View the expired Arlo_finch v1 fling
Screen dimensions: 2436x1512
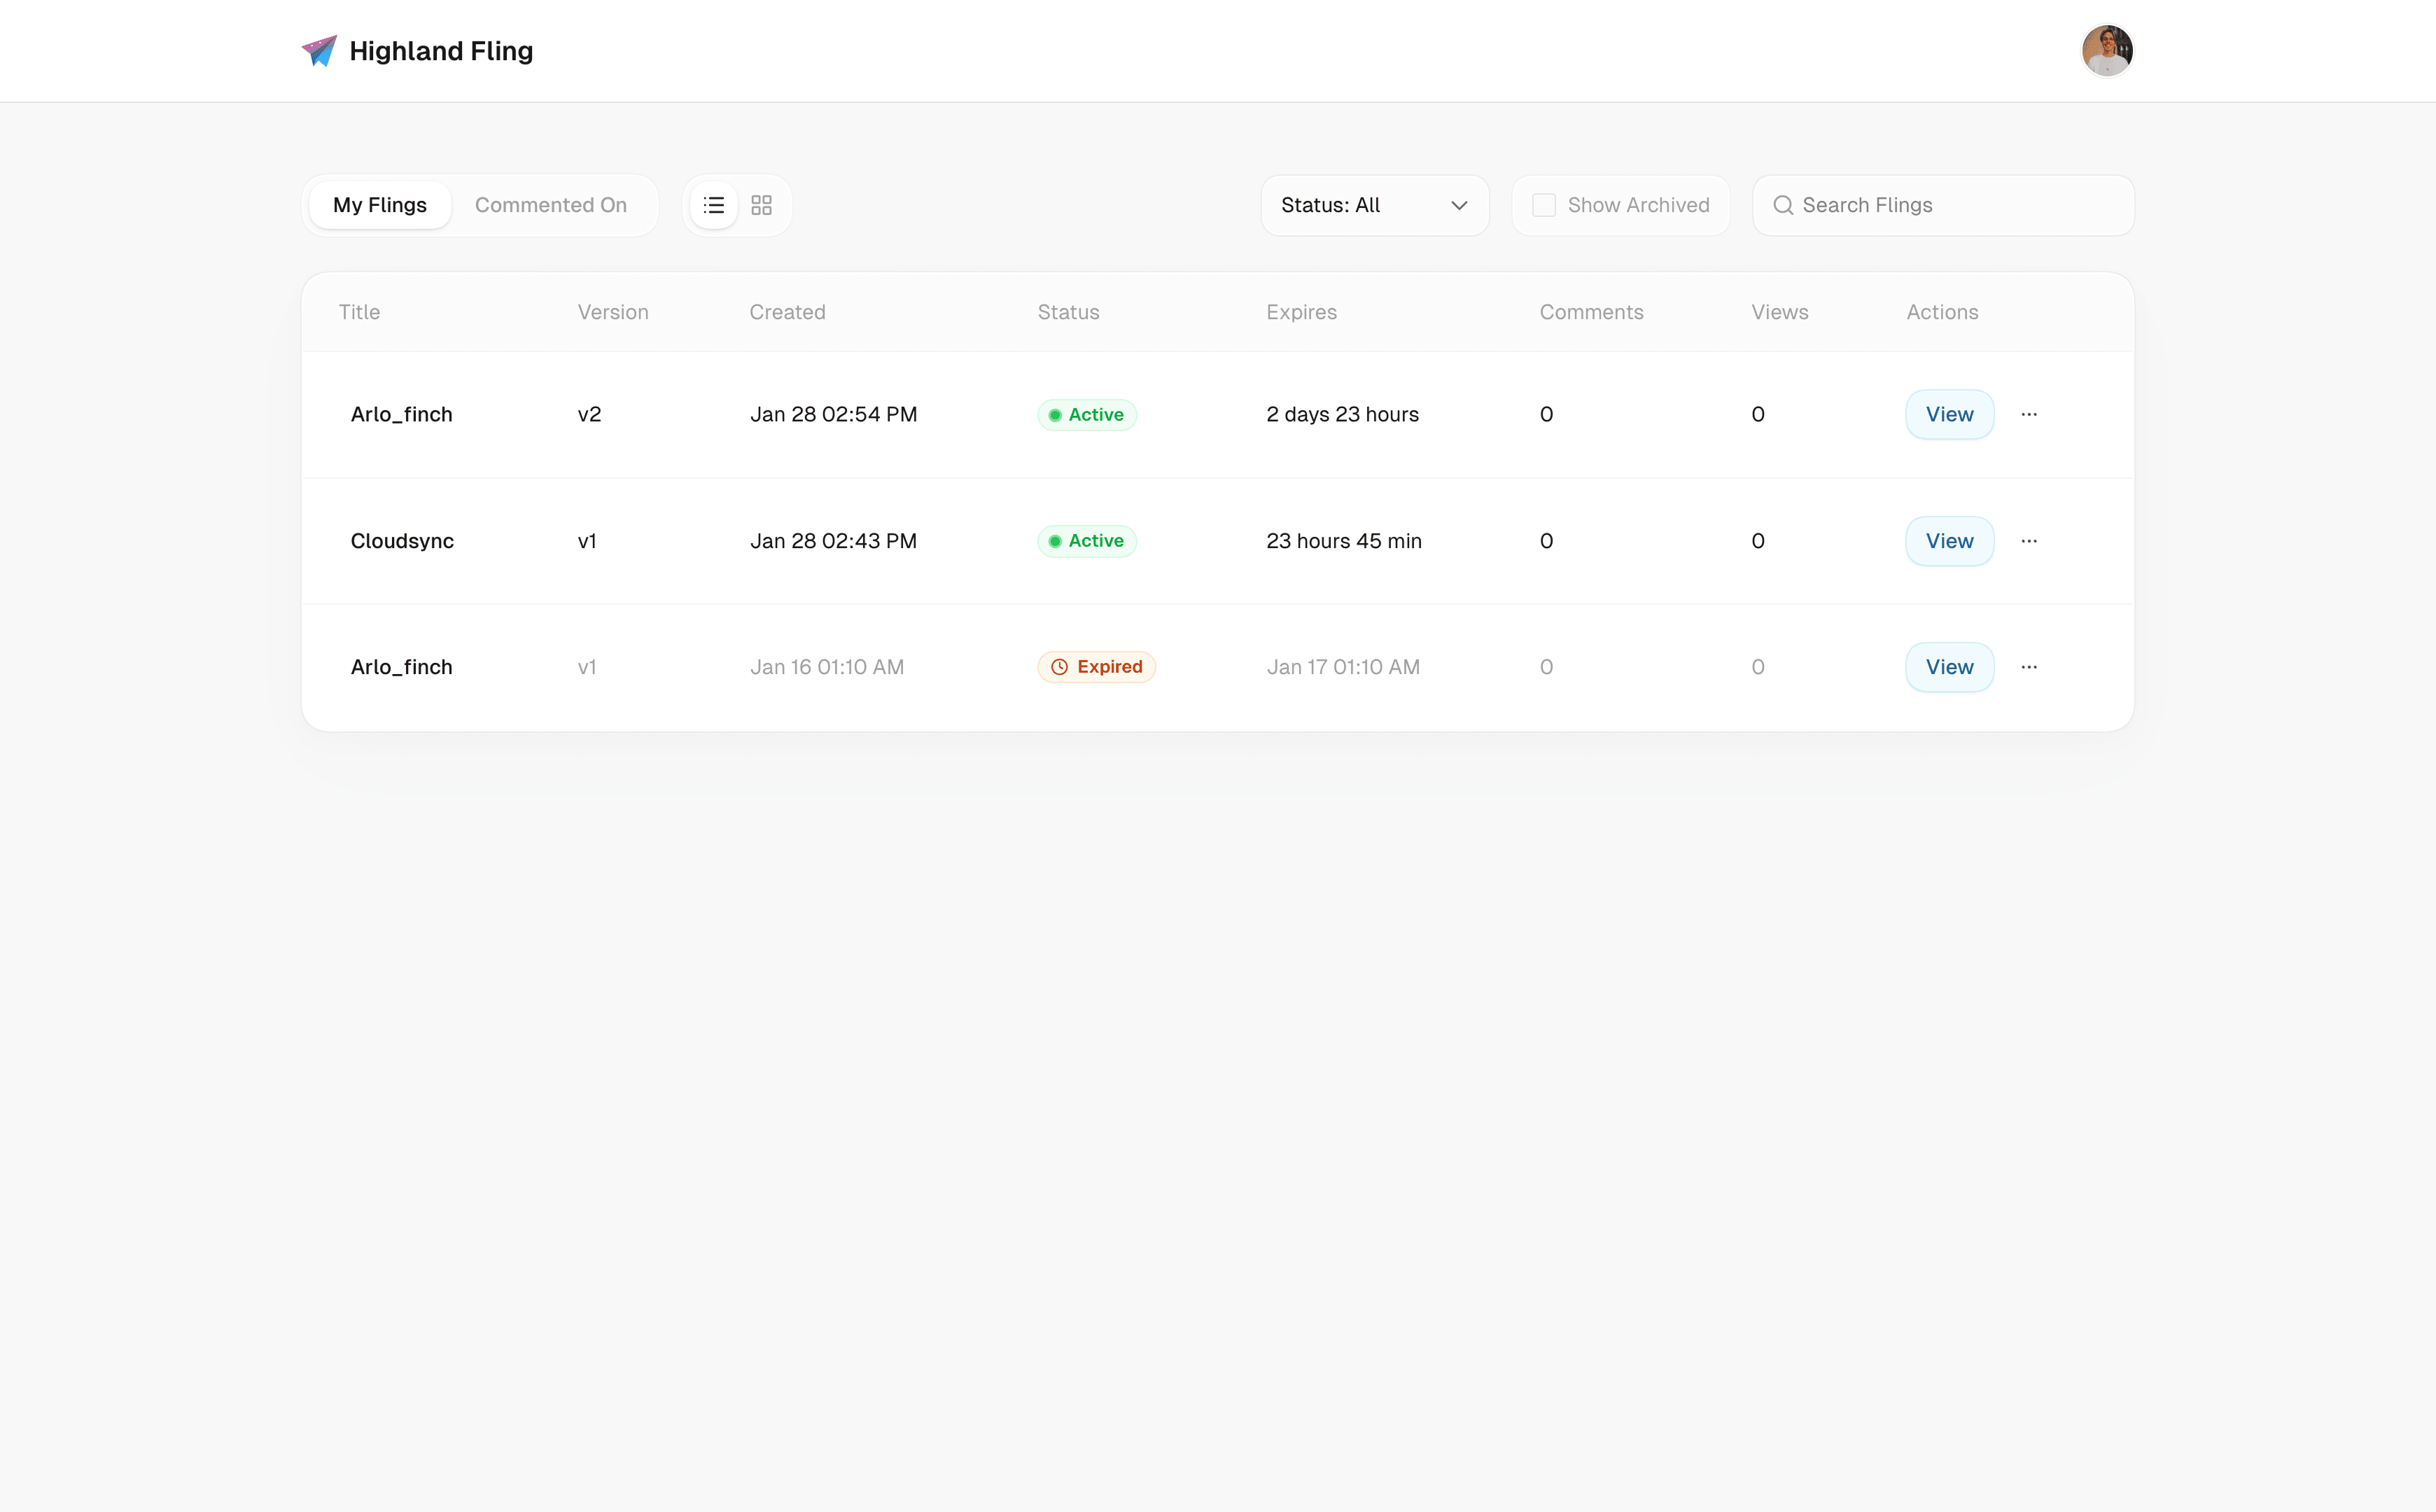[x=1948, y=667]
